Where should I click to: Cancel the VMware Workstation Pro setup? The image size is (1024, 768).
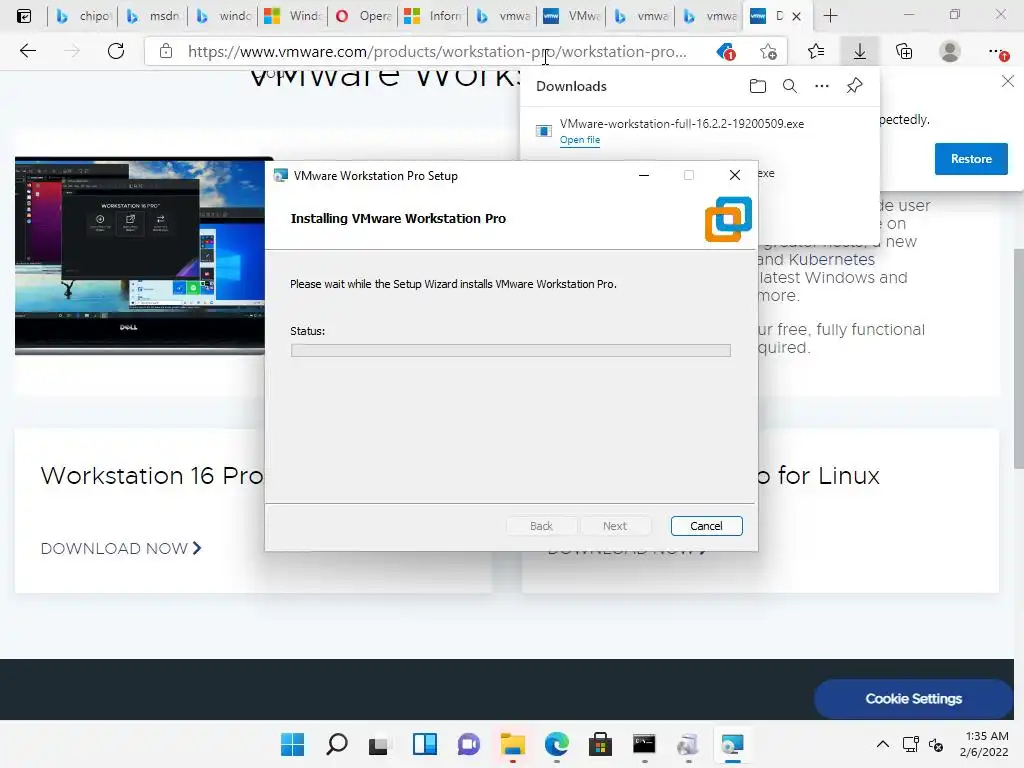[x=706, y=526]
